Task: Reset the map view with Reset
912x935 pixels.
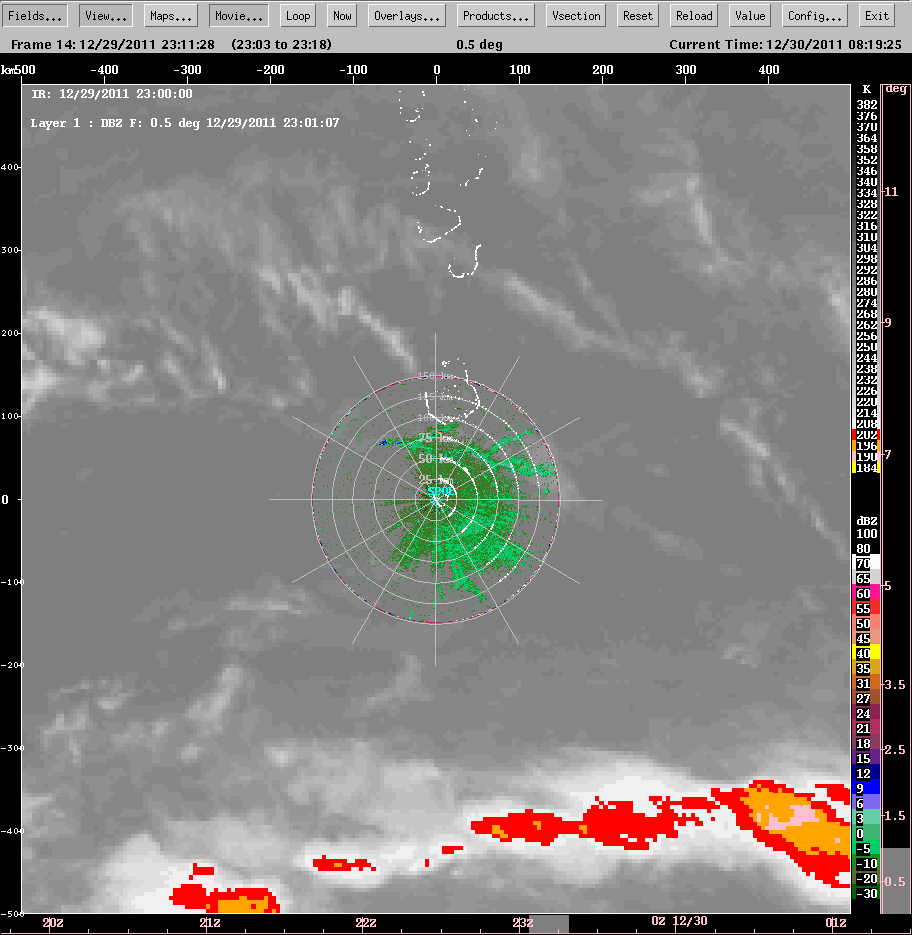Action: point(638,16)
